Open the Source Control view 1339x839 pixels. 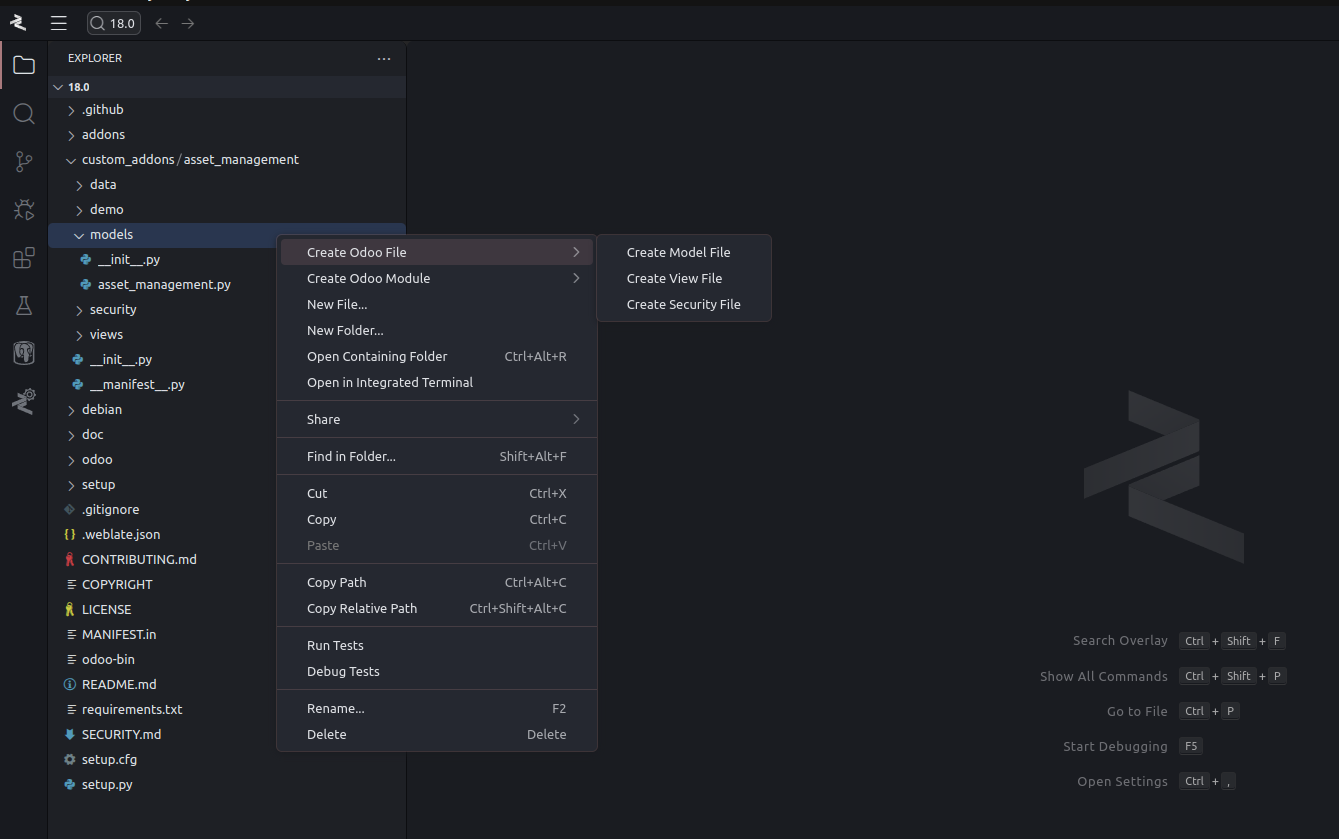[24, 162]
